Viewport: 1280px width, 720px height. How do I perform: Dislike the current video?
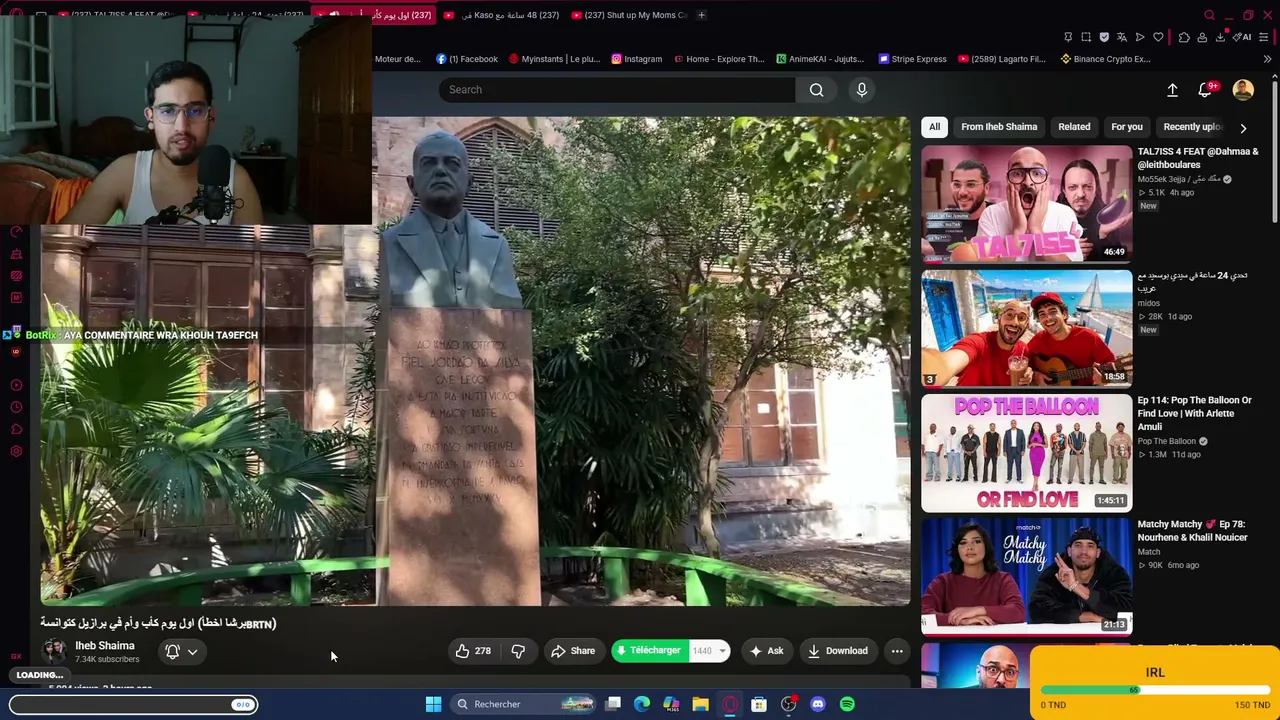click(518, 651)
